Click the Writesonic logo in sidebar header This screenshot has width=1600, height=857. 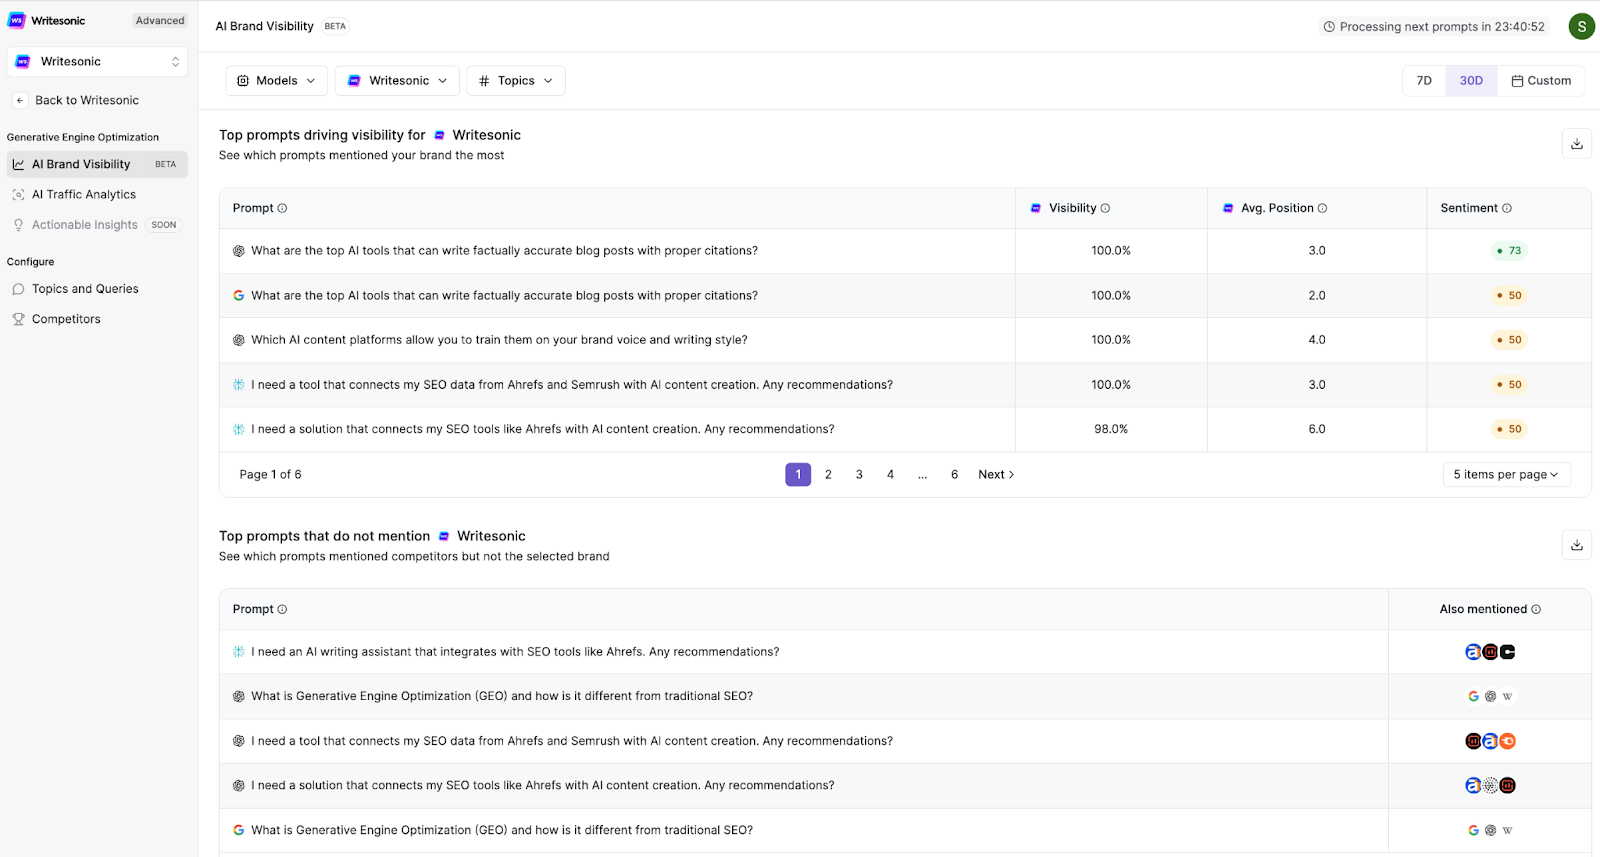coord(17,20)
